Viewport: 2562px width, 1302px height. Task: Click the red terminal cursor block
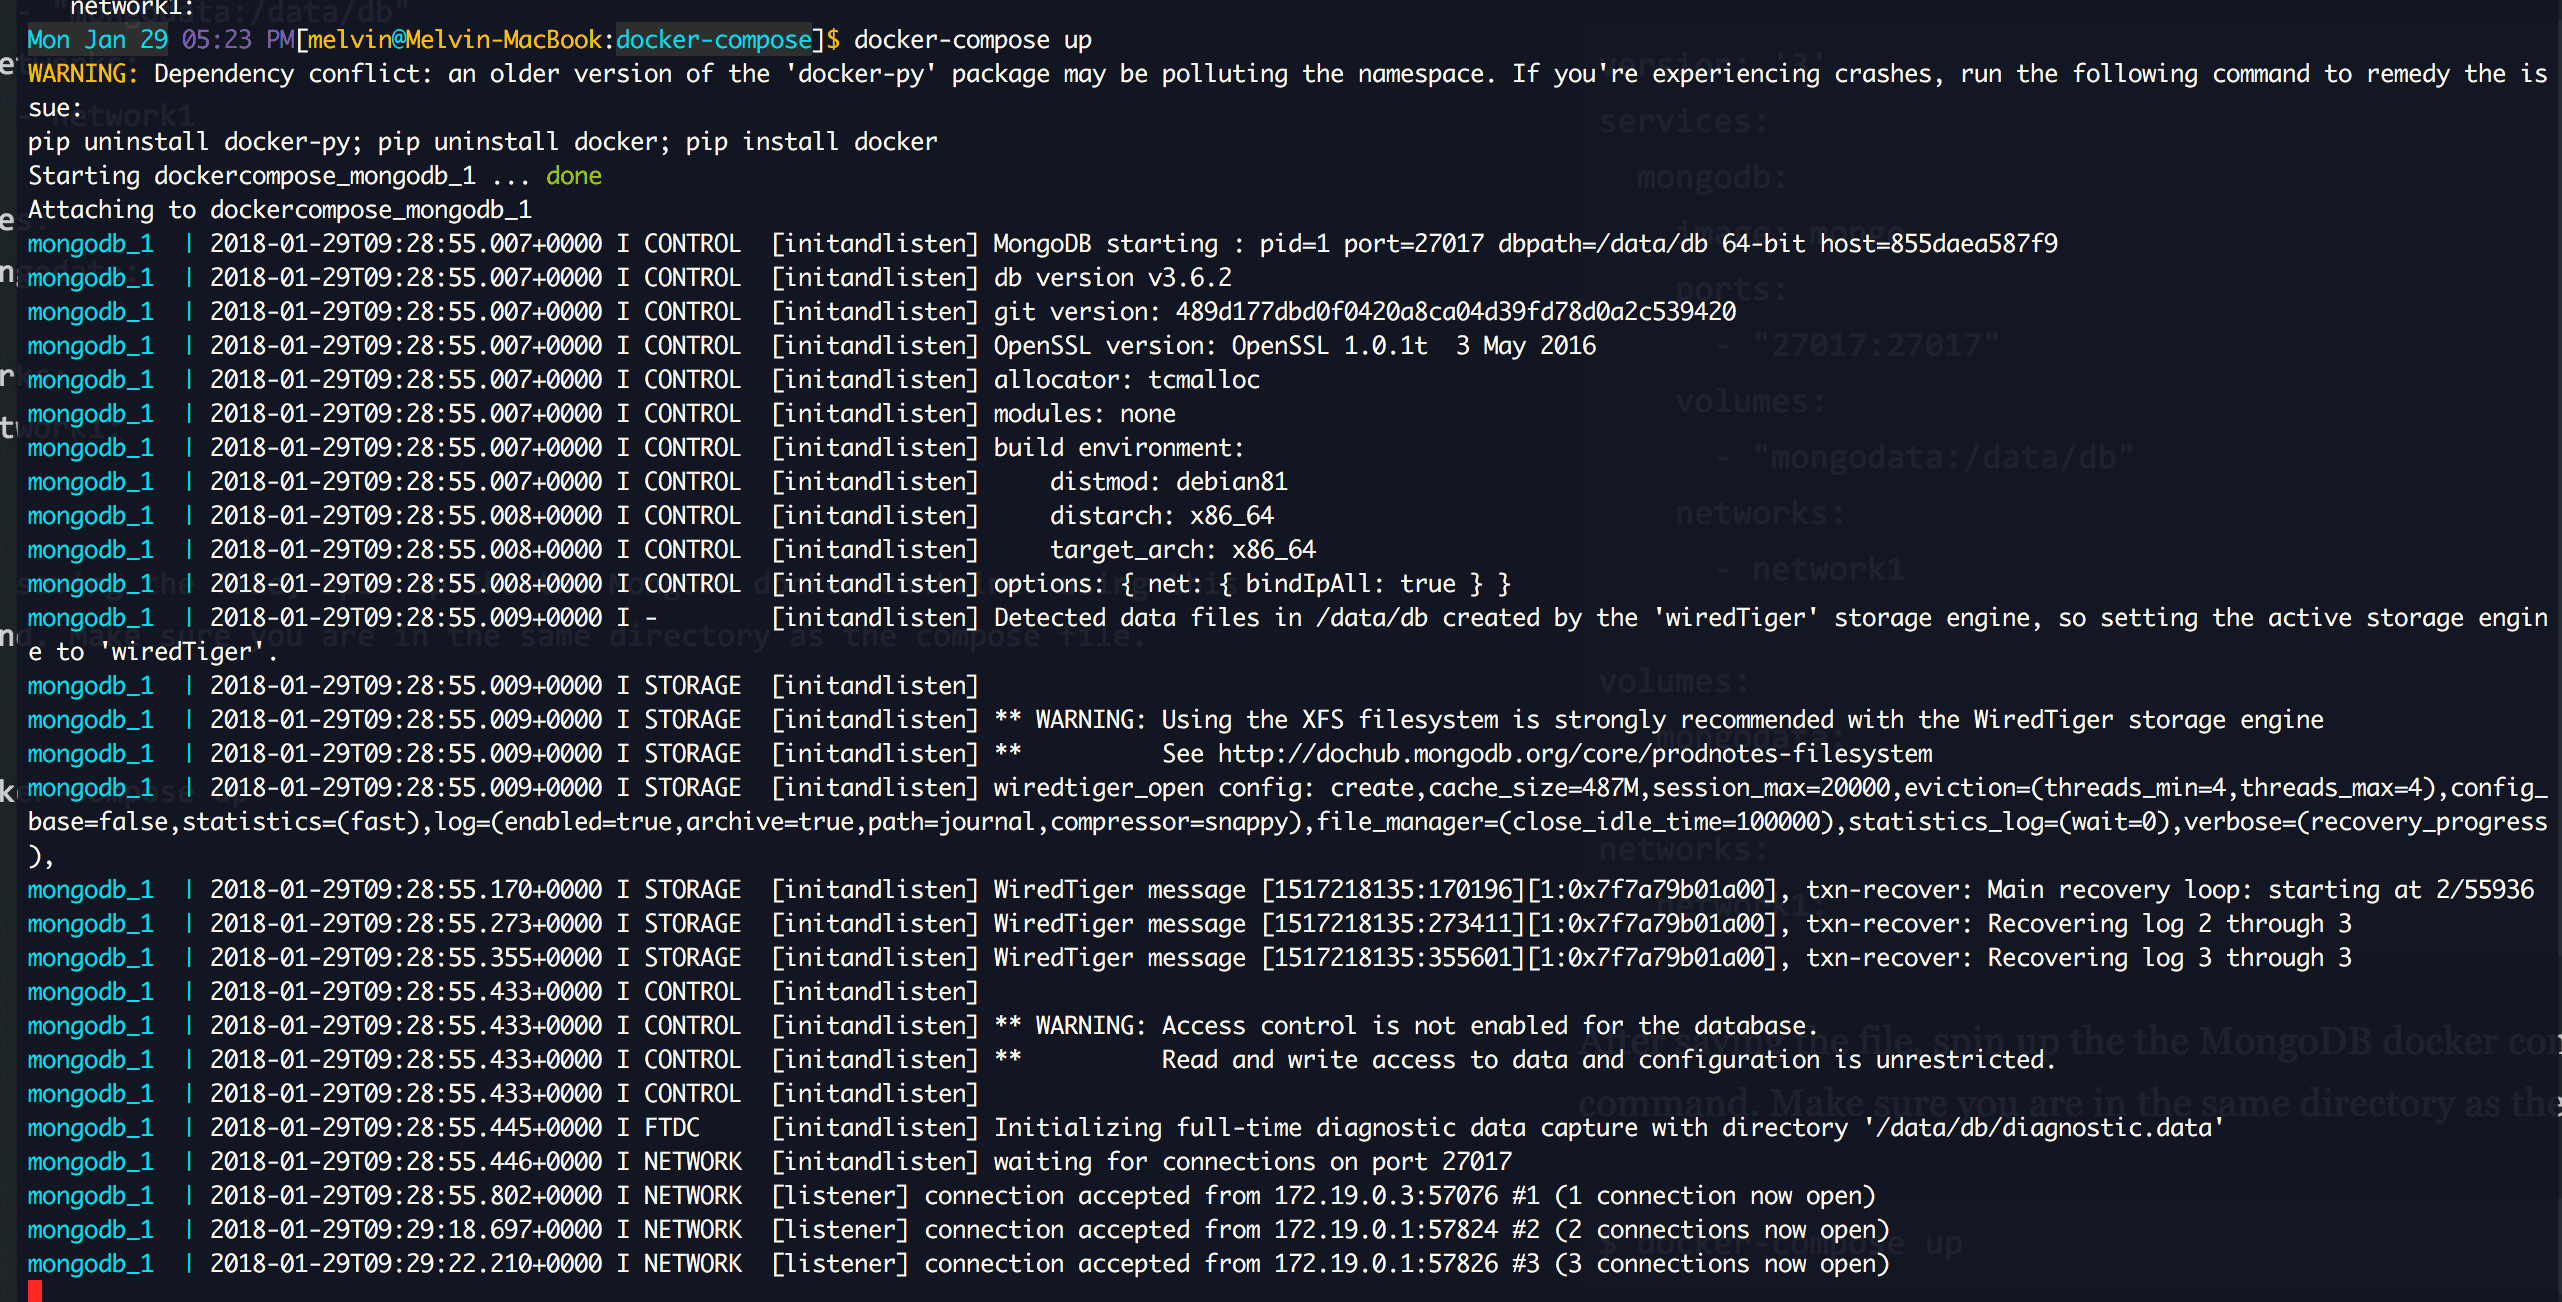(x=34, y=1292)
